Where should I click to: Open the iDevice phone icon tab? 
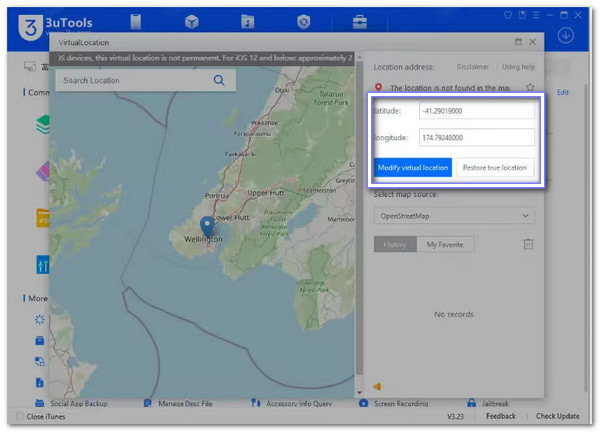point(135,21)
